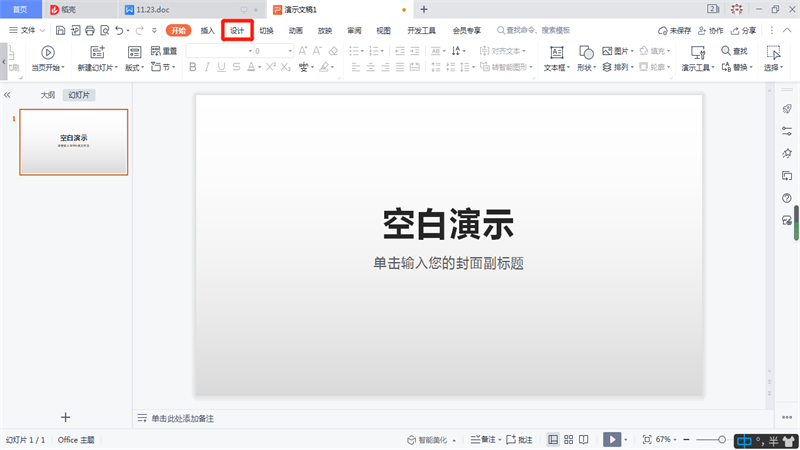
Task: Open the zoom percentage 67% dropdown
Action: point(674,440)
